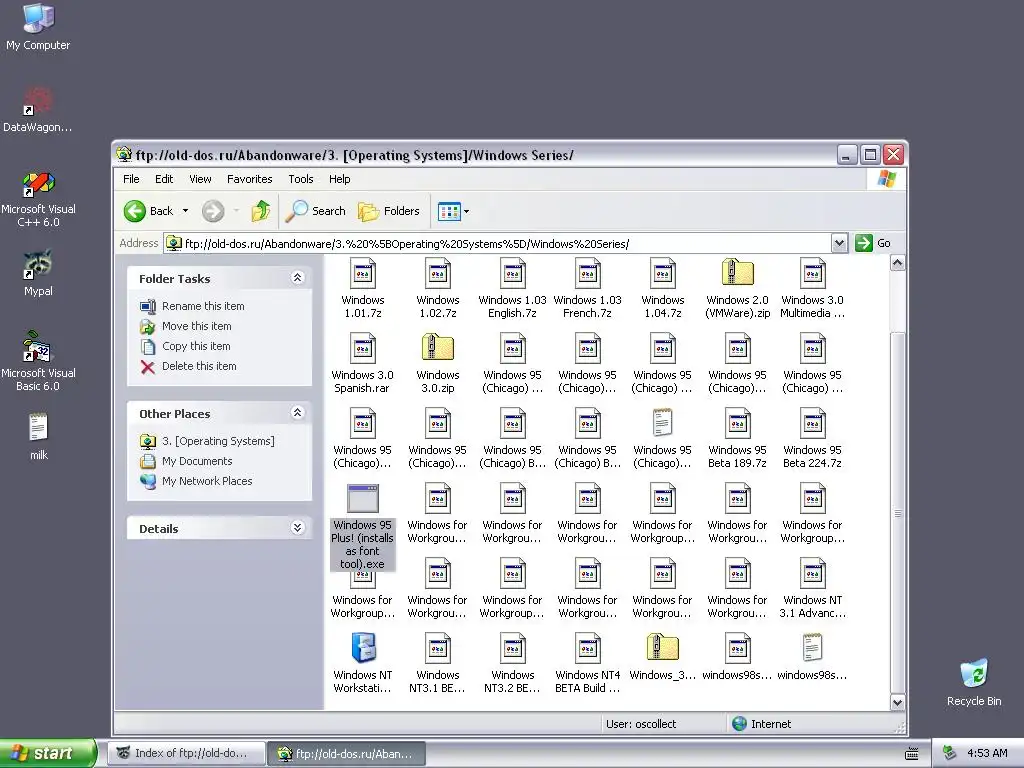The height and width of the screenshot is (768, 1024).
Task: Select Windows 95 Plus! exe icon
Action: tap(362, 499)
